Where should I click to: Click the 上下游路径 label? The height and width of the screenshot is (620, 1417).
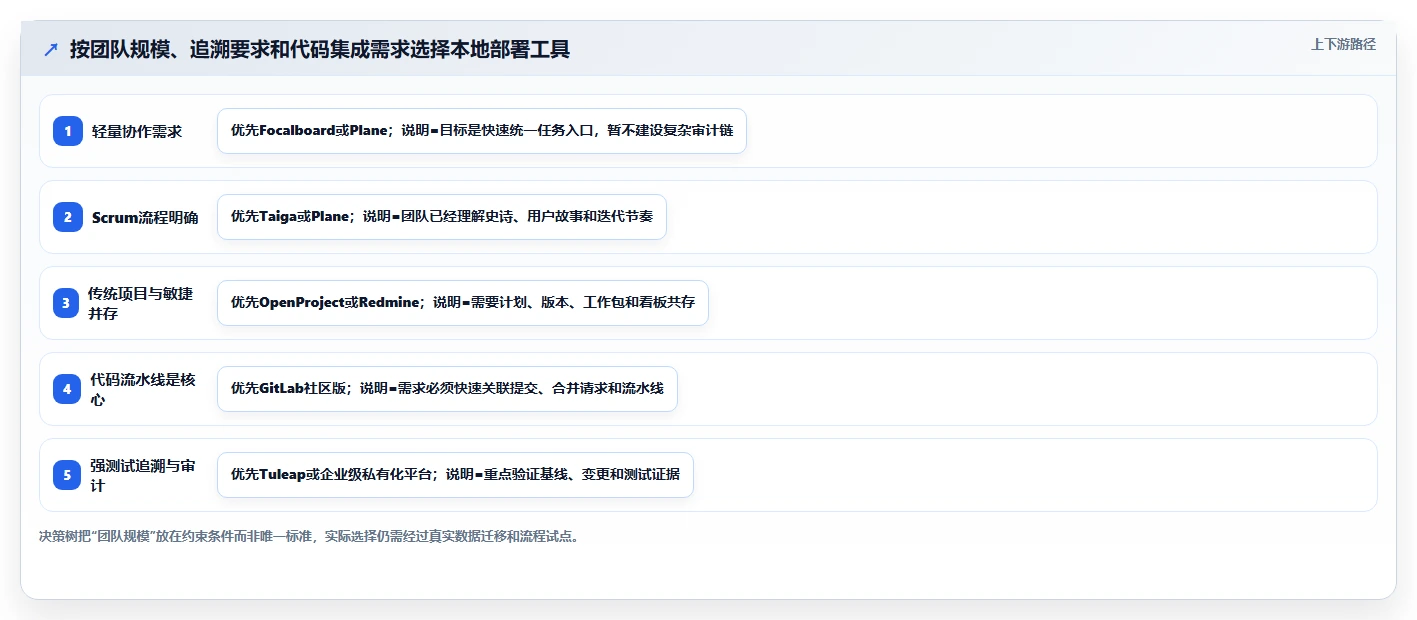click(x=1343, y=44)
